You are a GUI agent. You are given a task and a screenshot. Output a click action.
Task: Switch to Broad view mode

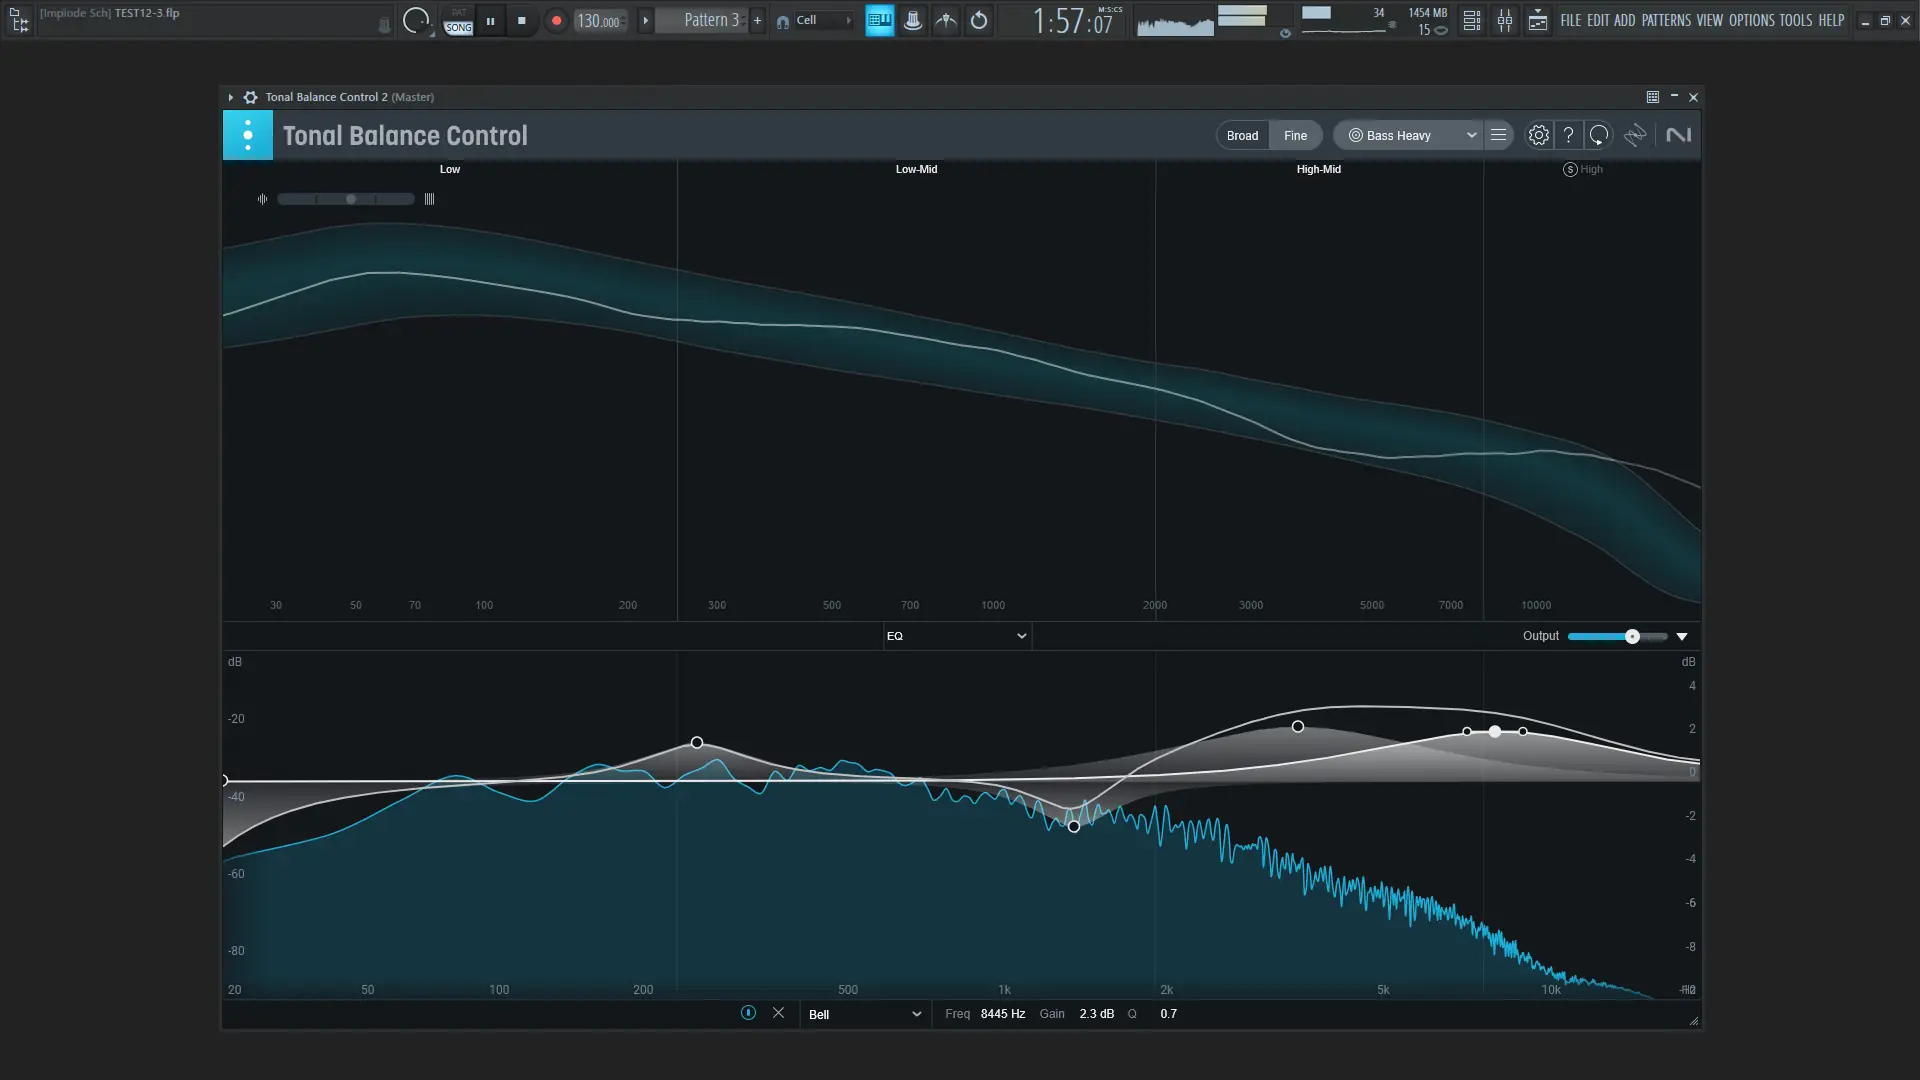click(1242, 136)
